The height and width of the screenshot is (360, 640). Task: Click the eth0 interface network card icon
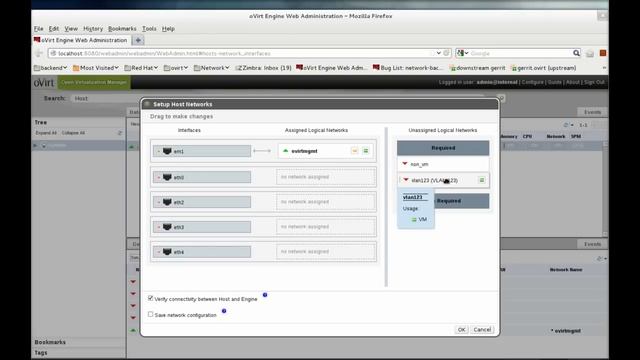167,177
